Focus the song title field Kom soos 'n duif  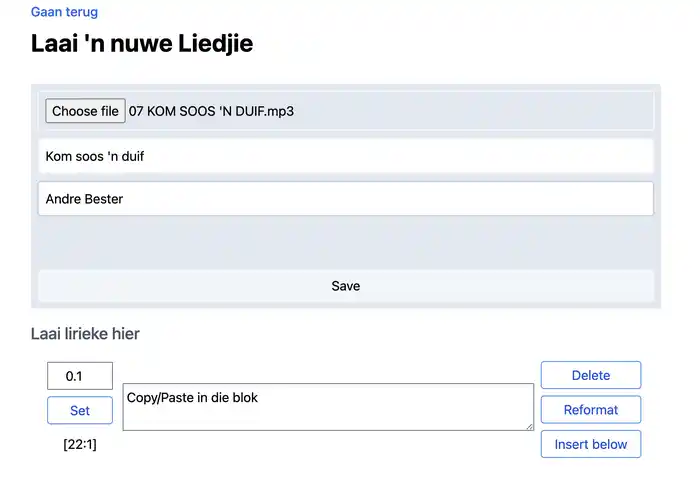345,156
